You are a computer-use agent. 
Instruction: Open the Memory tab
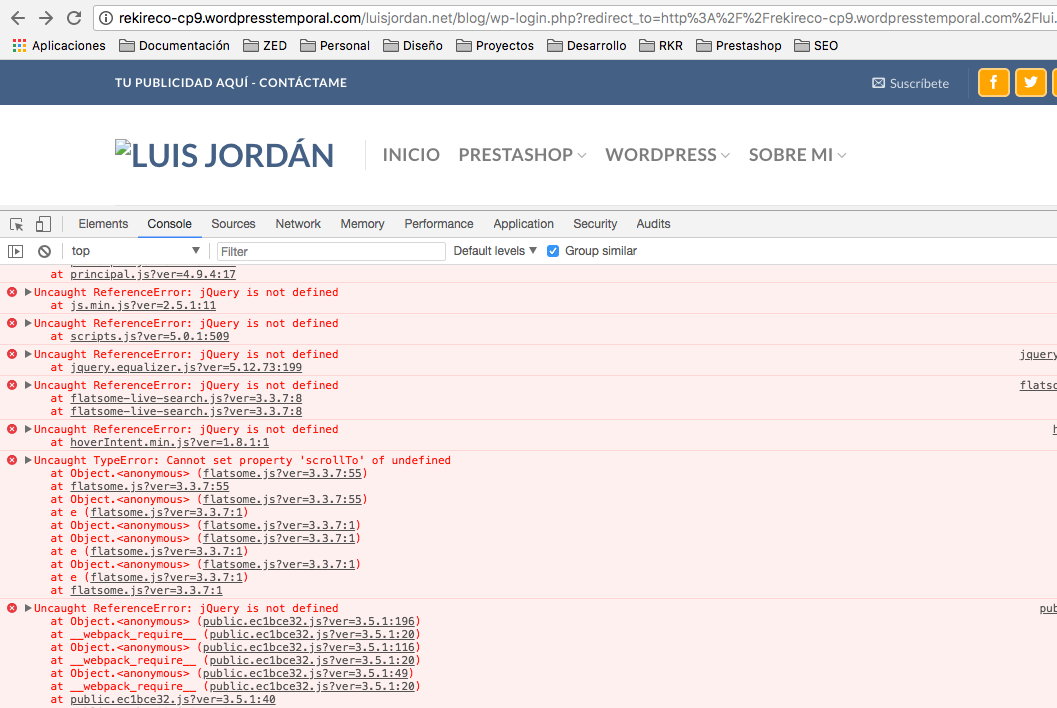tap(362, 224)
